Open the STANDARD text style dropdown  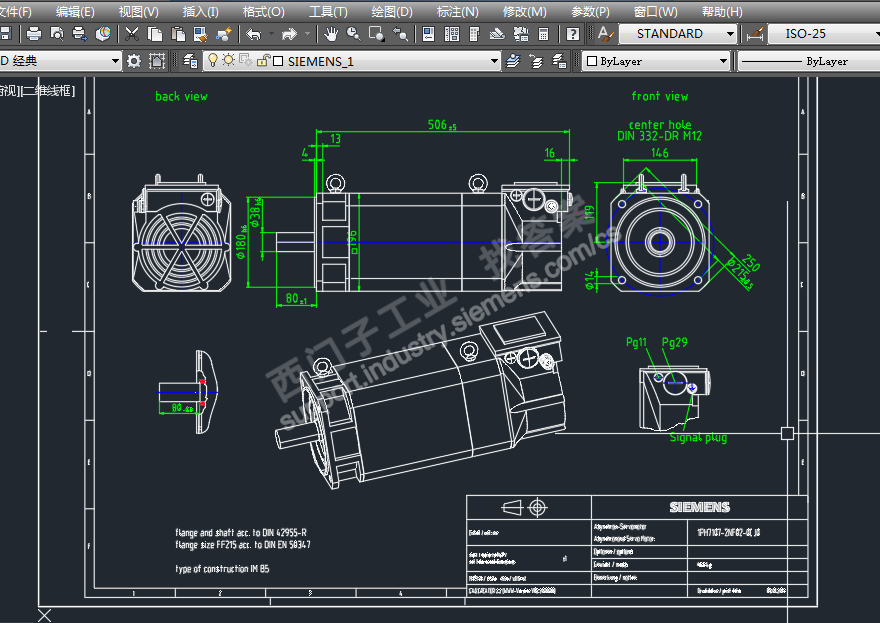pos(730,34)
